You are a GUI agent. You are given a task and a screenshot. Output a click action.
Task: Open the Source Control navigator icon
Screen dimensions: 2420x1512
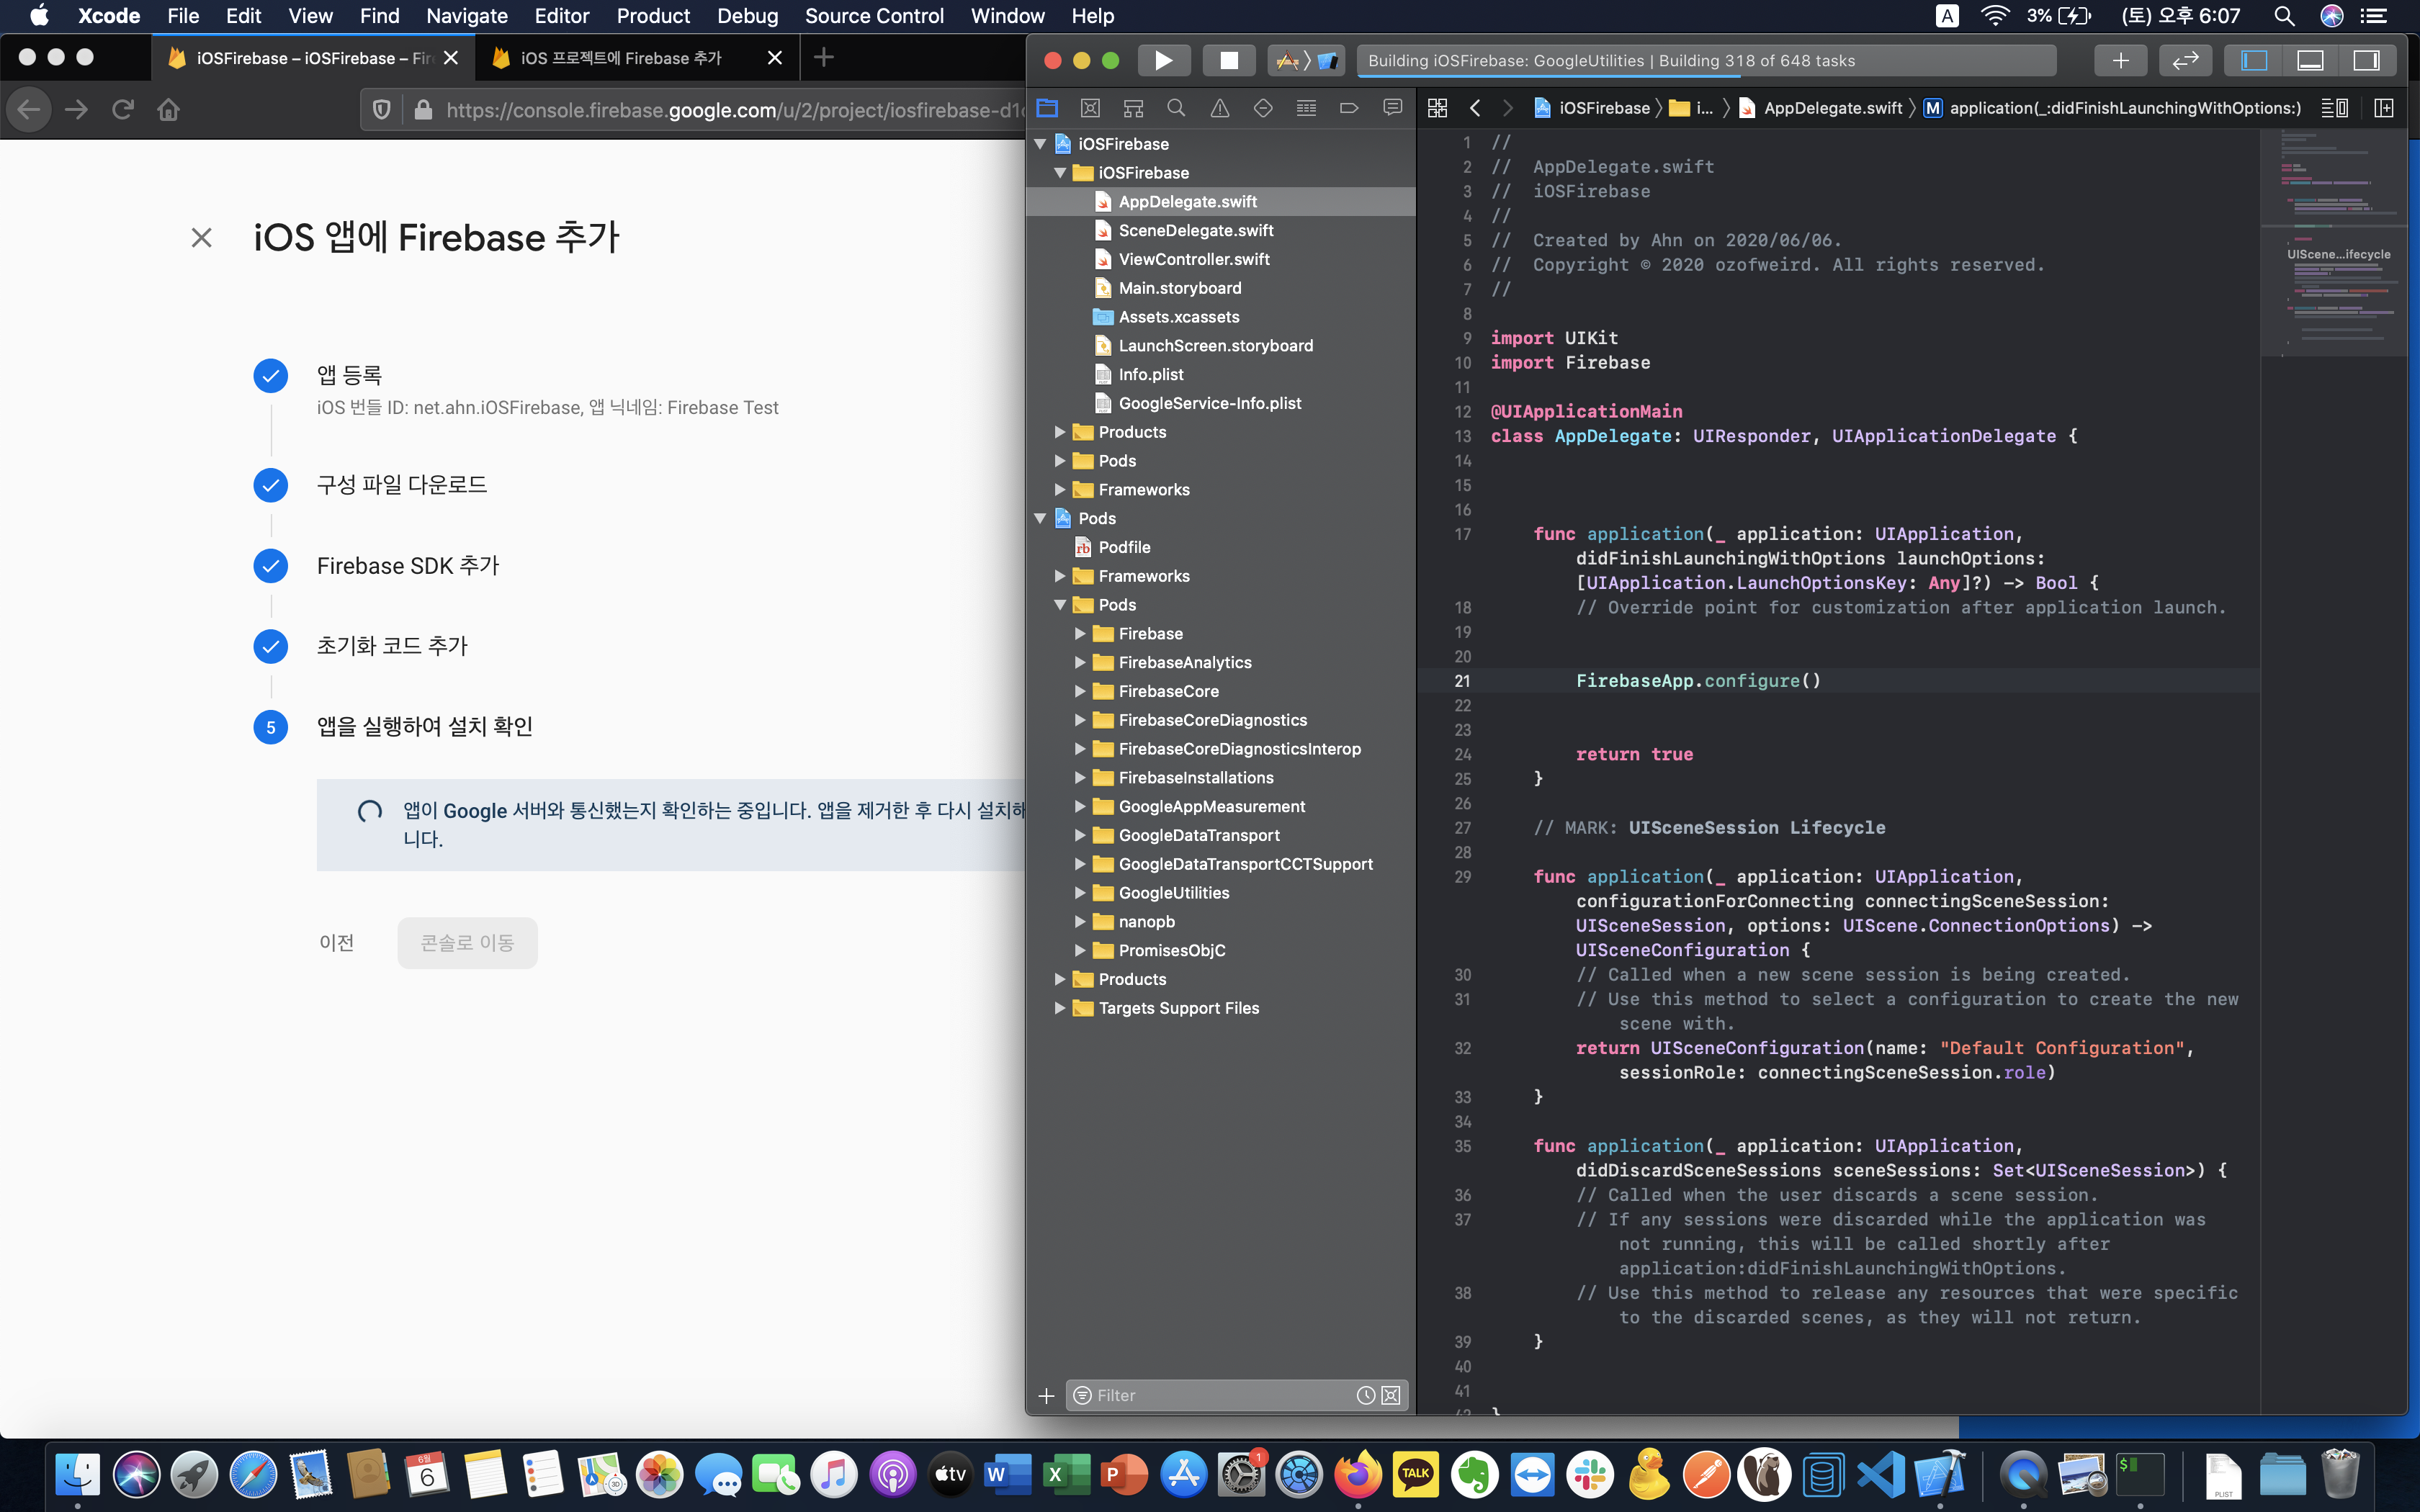tap(1090, 108)
